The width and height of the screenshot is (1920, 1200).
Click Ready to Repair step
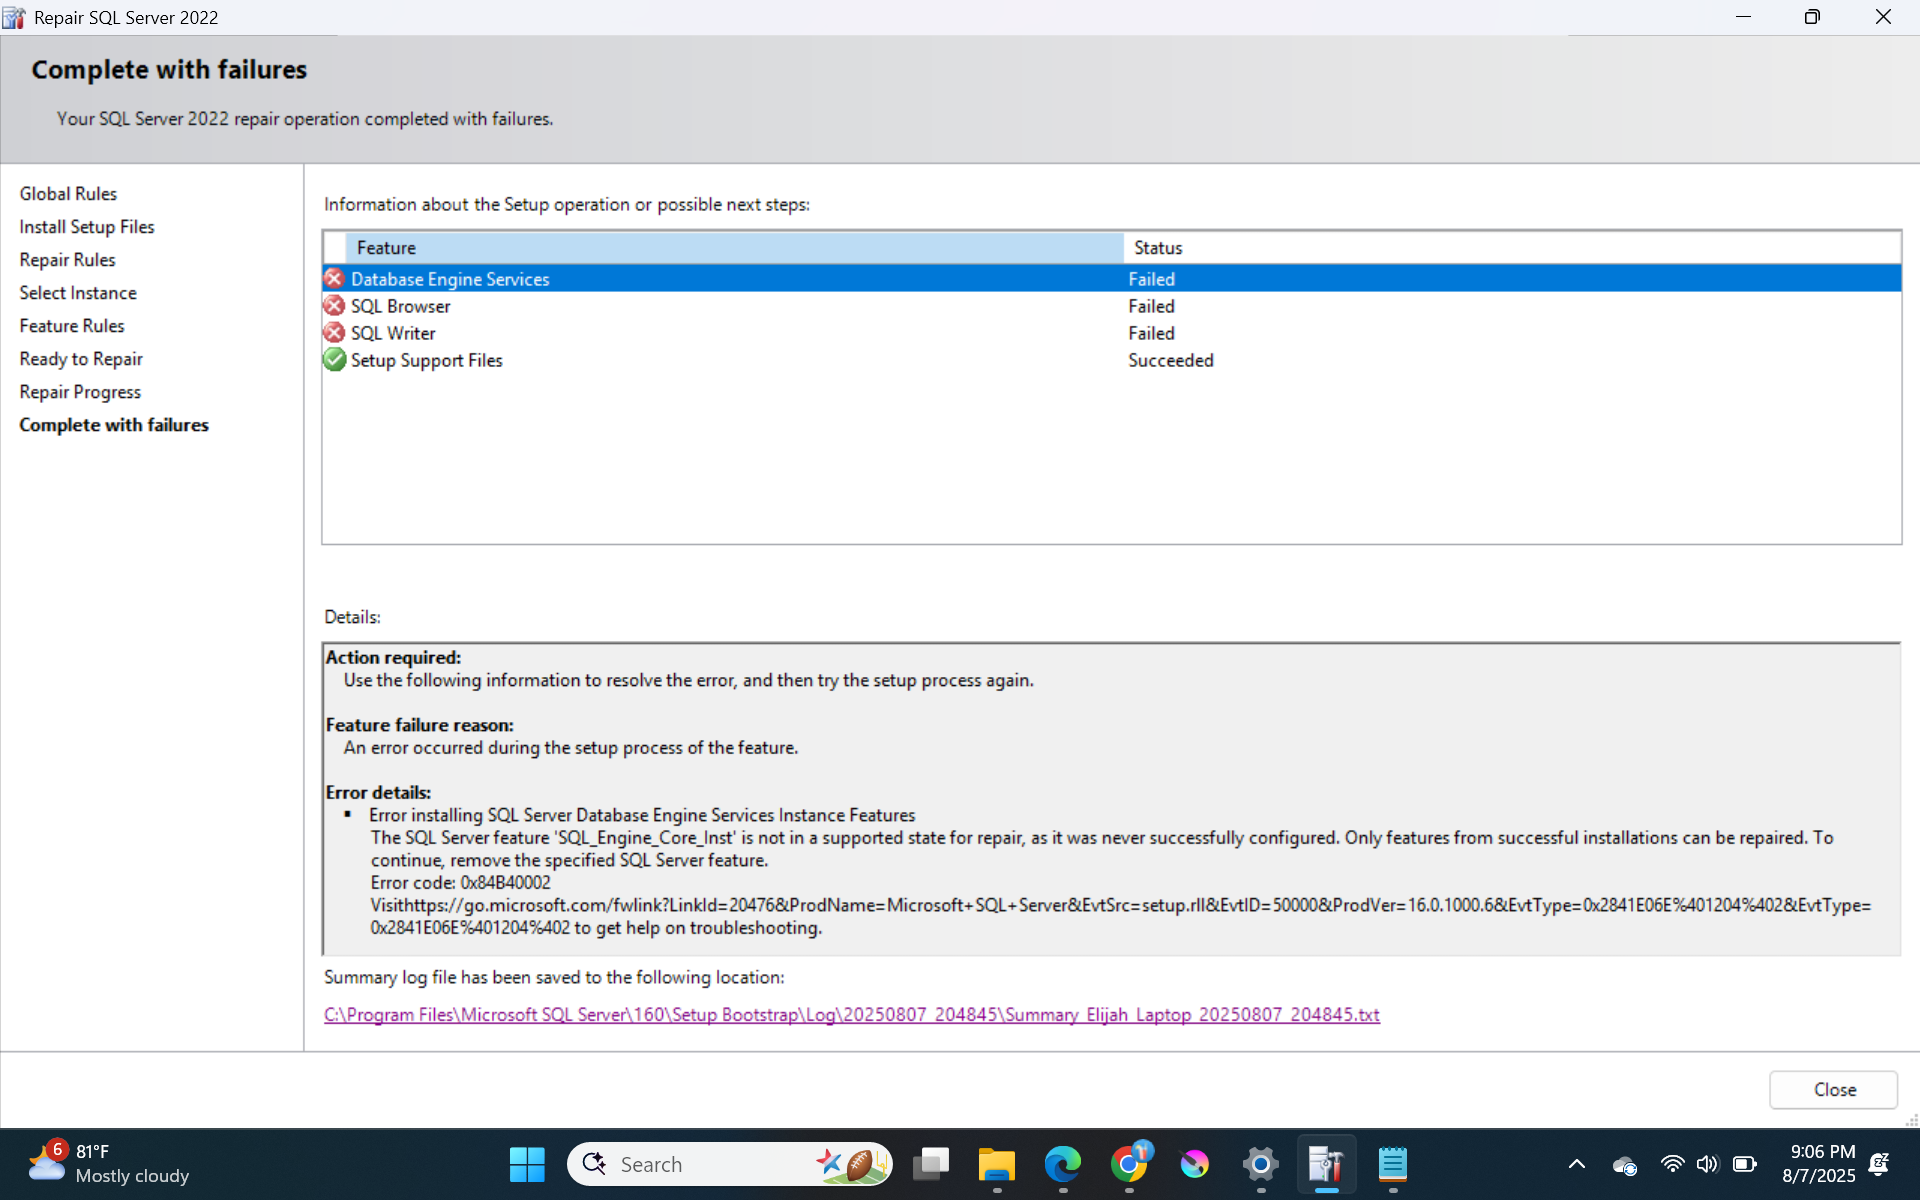[x=81, y=359]
